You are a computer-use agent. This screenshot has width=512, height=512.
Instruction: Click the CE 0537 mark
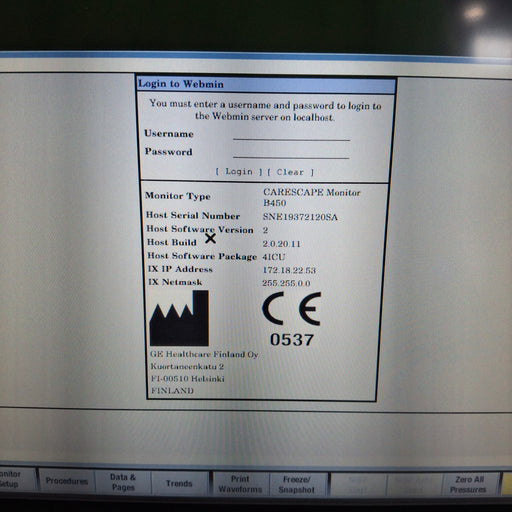click(x=292, y=319)
